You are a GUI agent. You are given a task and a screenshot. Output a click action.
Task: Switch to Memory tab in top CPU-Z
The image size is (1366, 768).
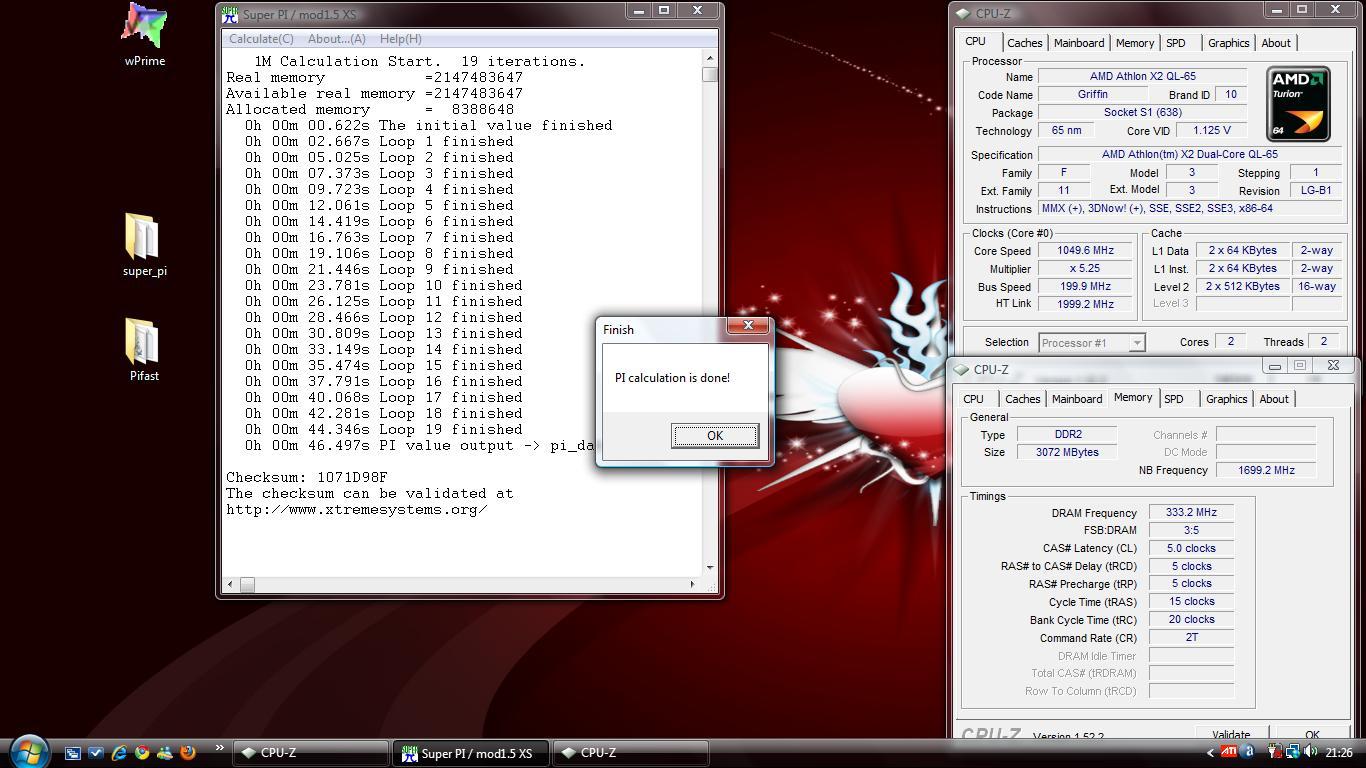coord(1135,43)
